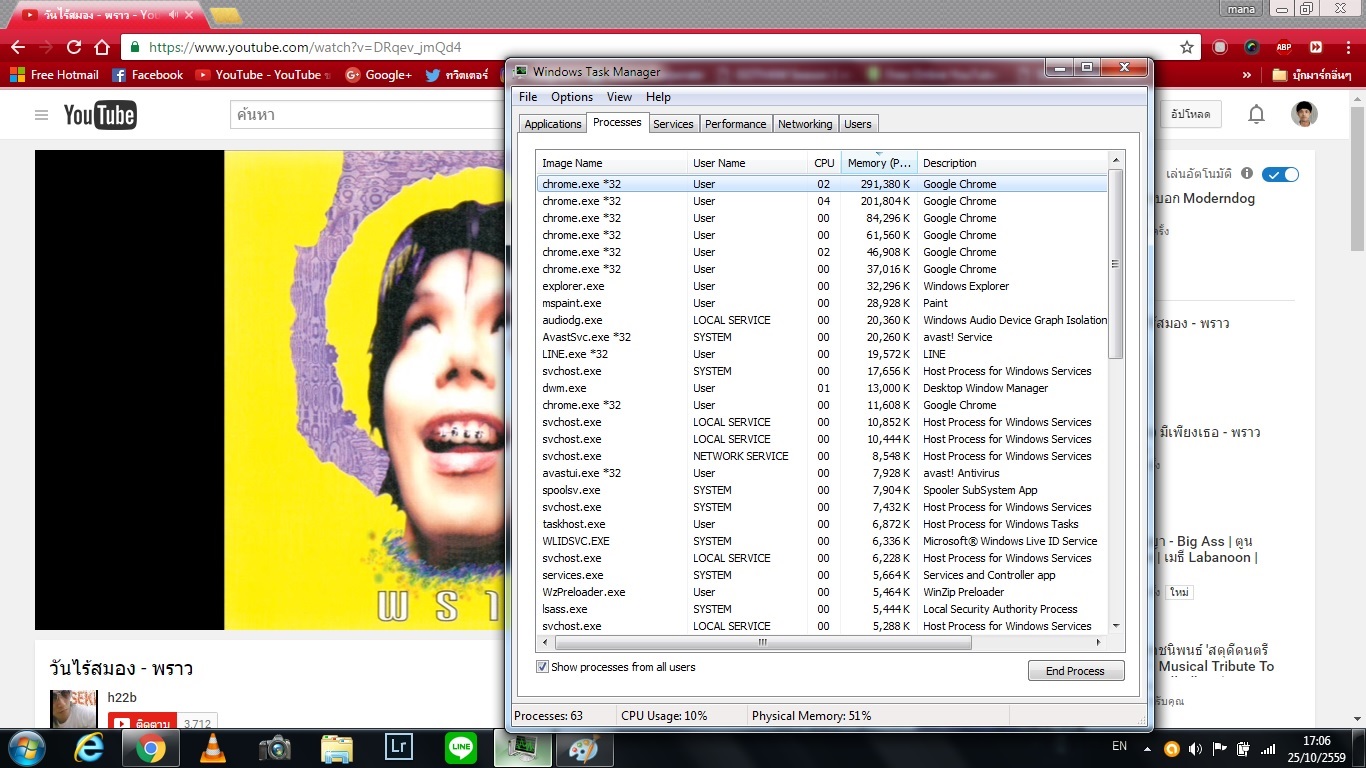Sort processes by User Name column

(x=747, y=163)
